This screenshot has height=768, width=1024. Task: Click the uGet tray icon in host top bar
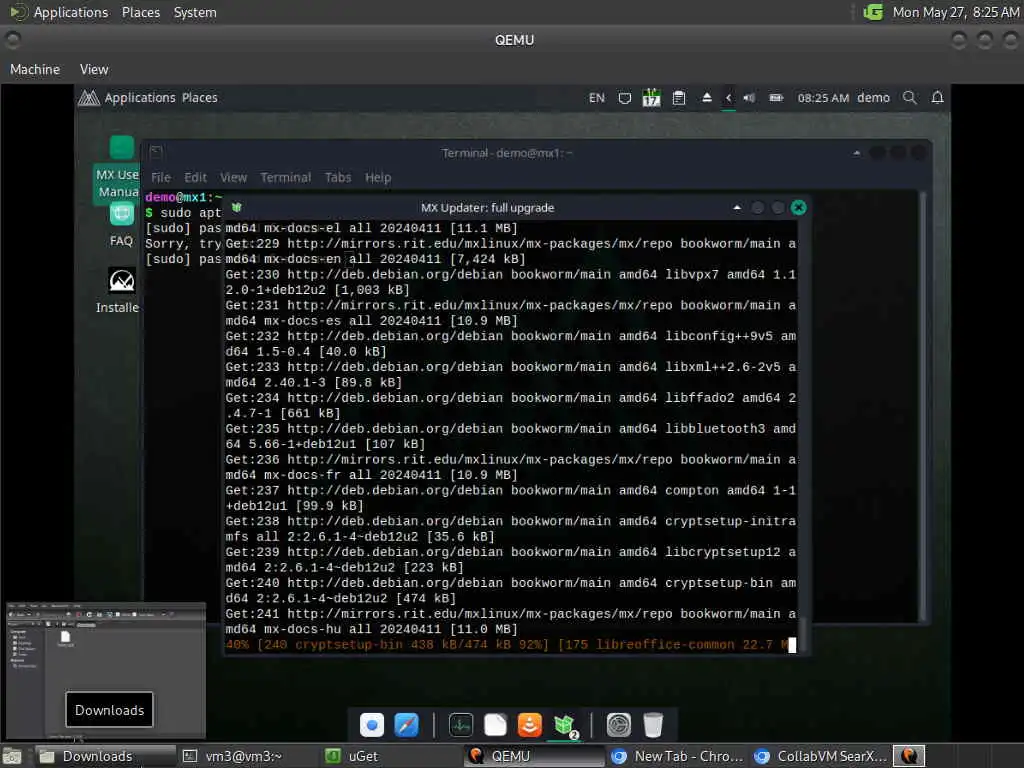coord(873,12)
